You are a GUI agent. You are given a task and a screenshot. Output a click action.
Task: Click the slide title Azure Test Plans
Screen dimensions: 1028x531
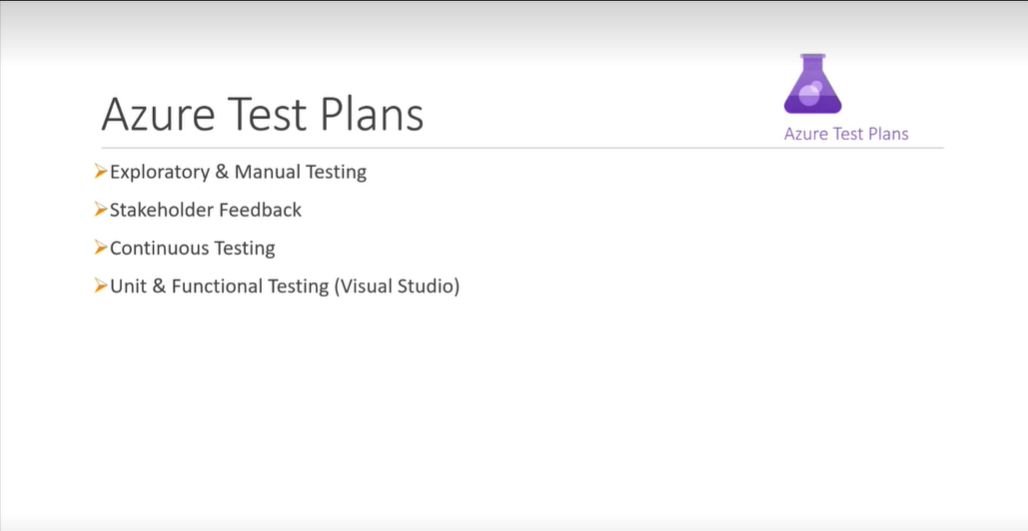[262, 115]
